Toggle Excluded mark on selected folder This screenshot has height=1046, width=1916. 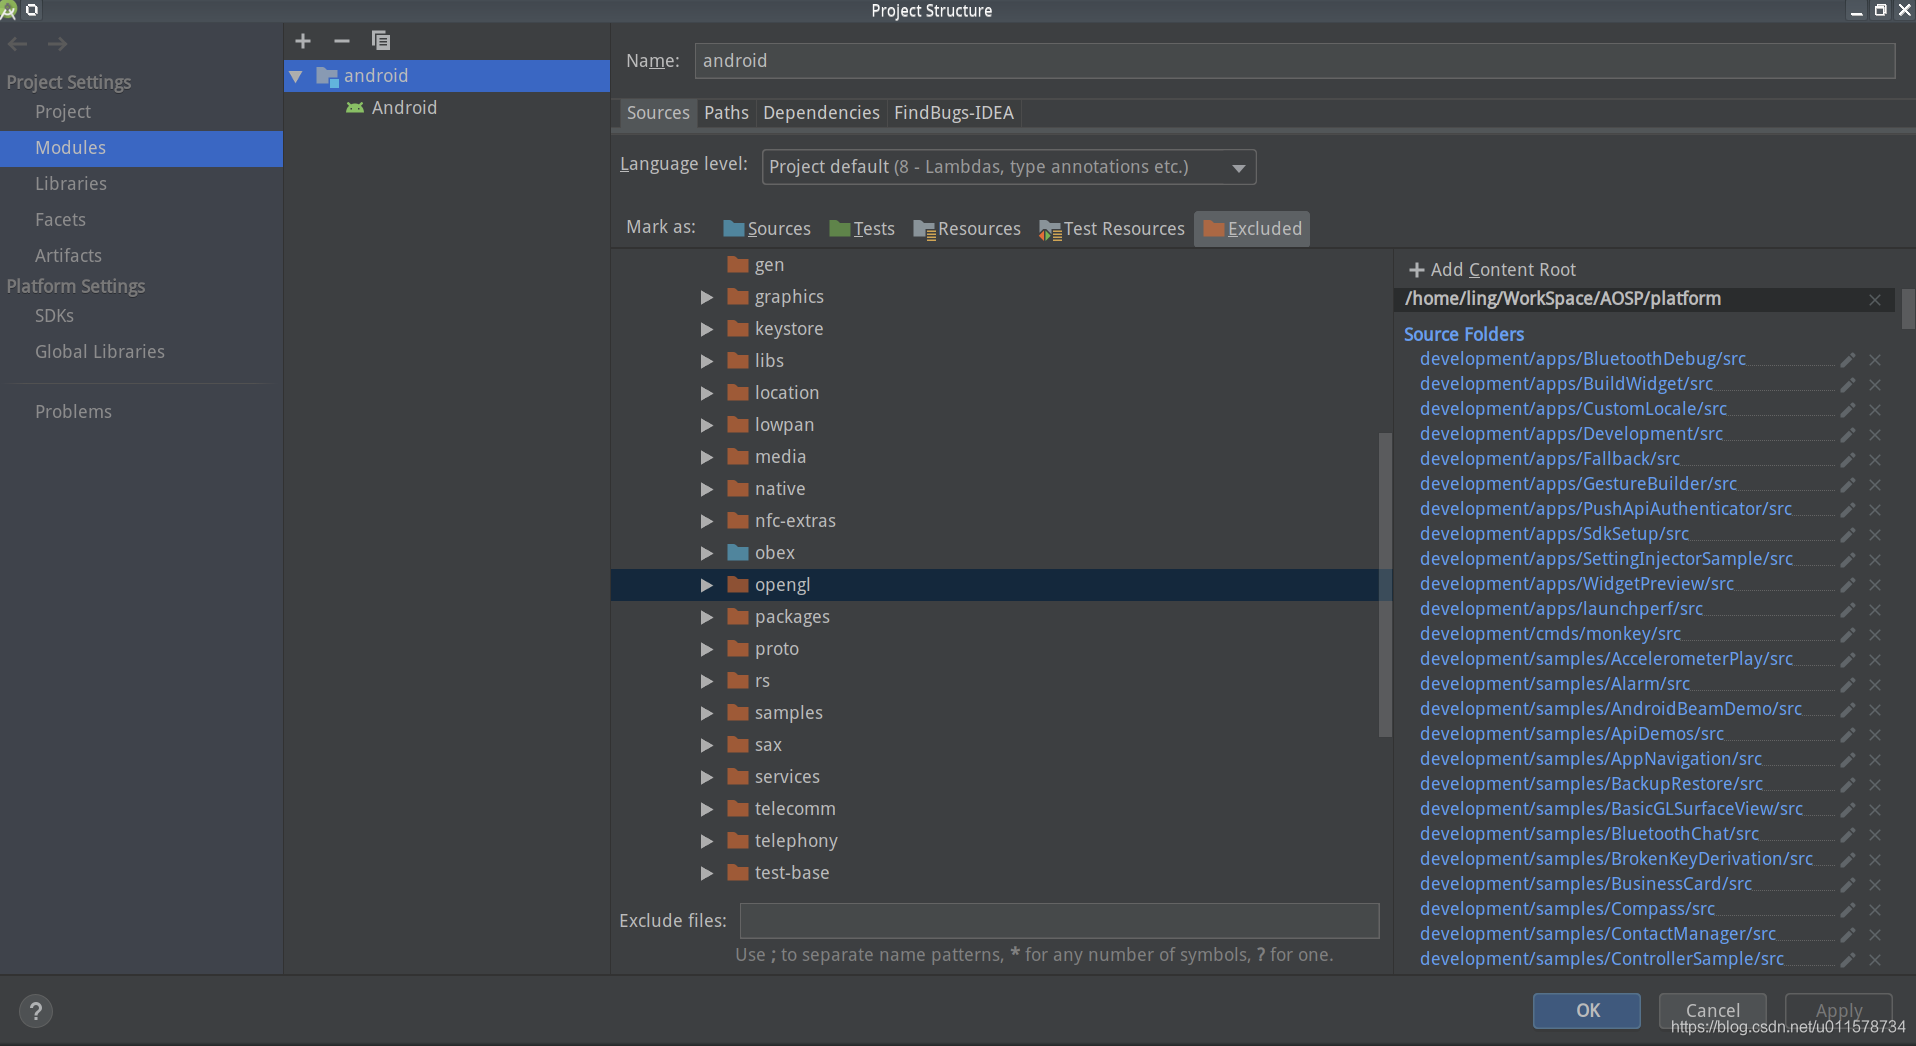[x=1252, y=229]
